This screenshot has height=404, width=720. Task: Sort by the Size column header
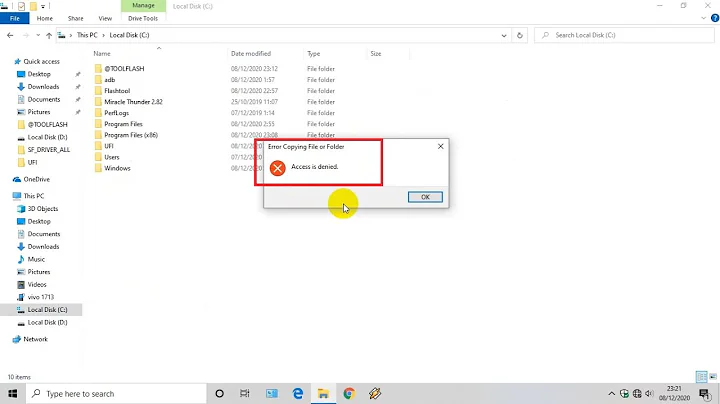click(x=376, y=54)
